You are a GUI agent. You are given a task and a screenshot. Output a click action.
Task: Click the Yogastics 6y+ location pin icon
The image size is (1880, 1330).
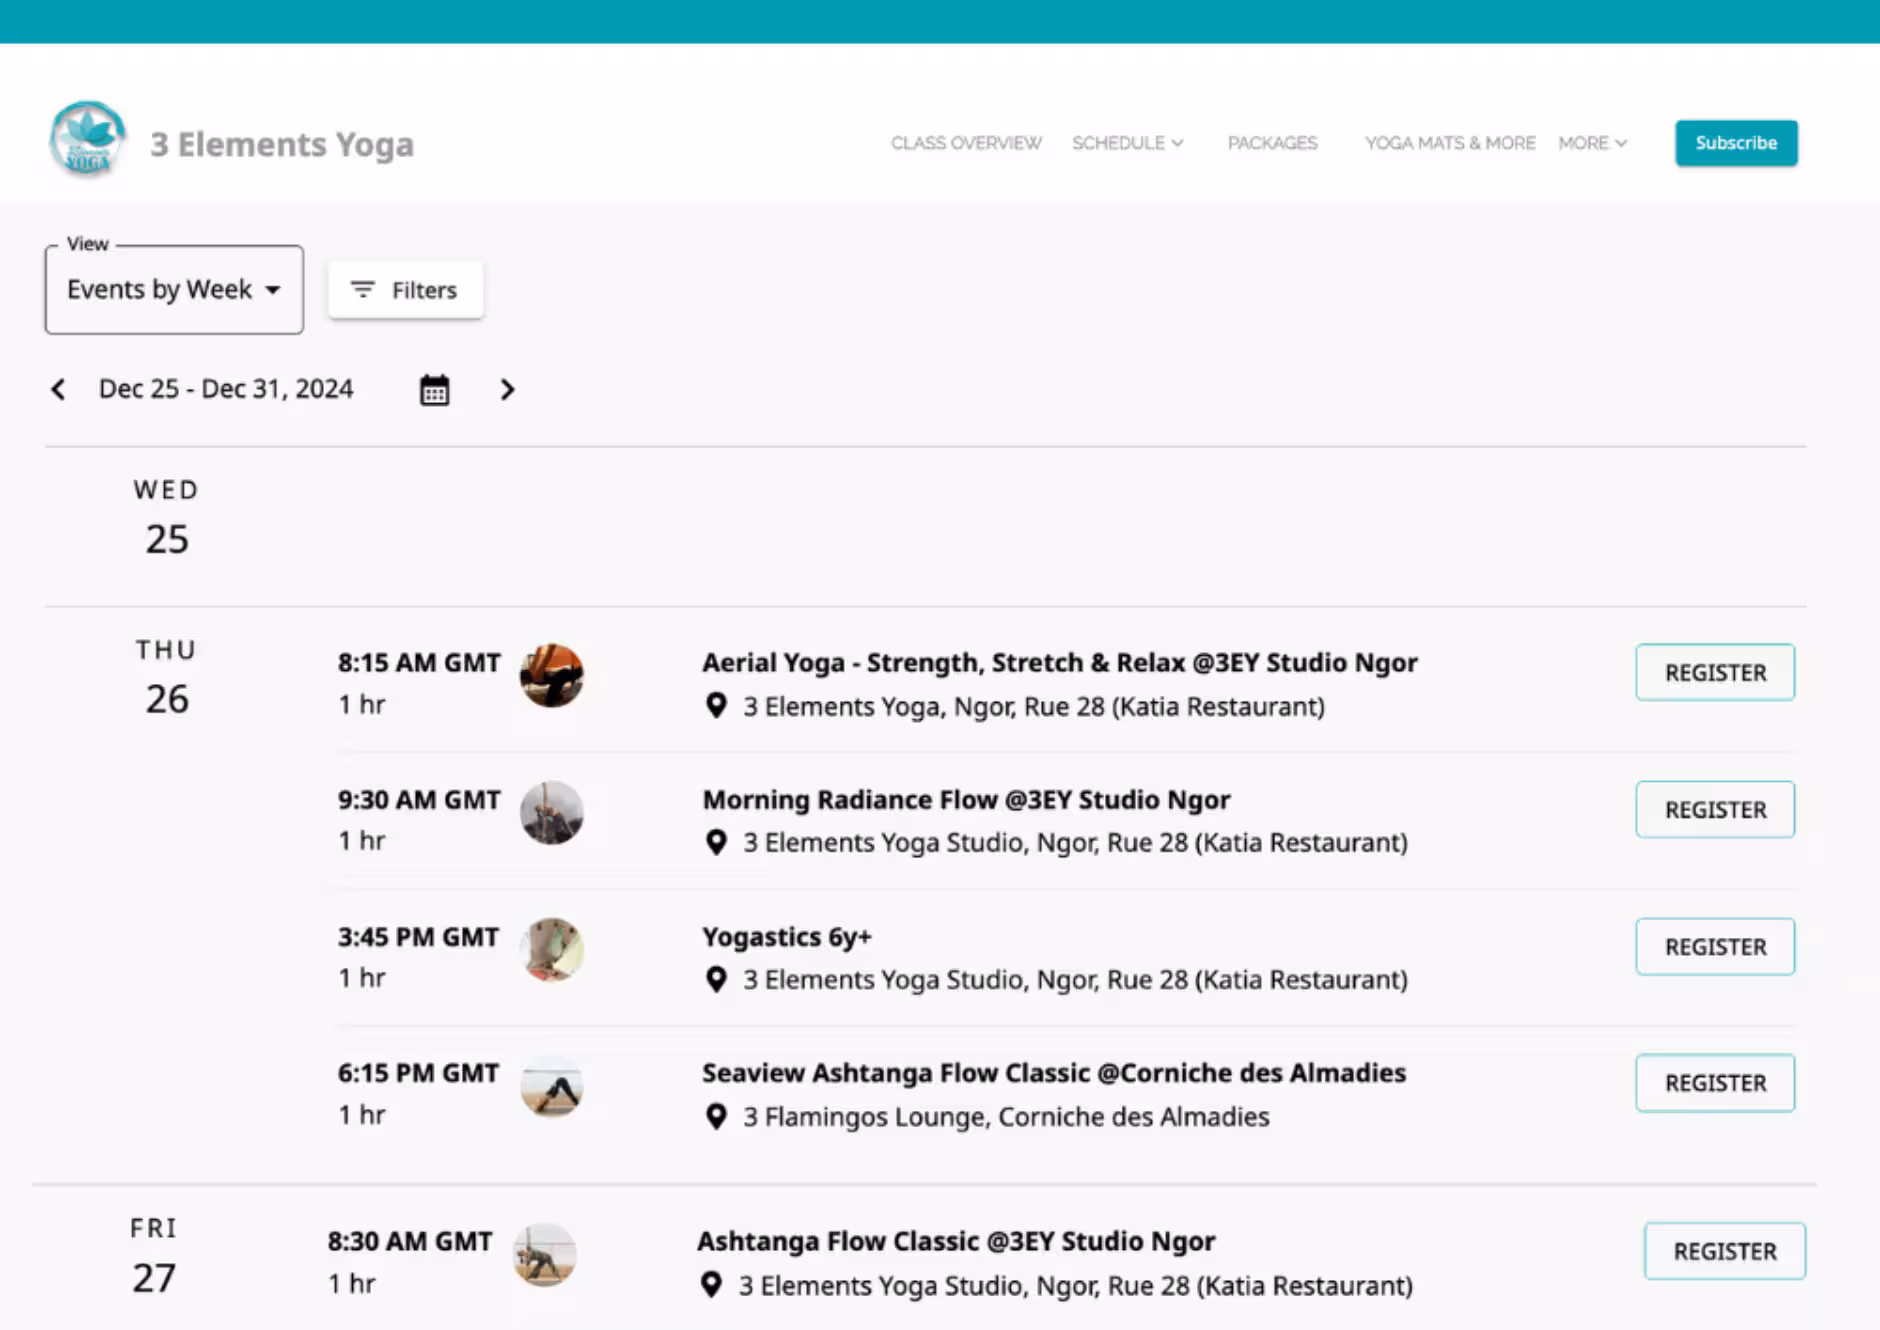click(x=716, y=979)
